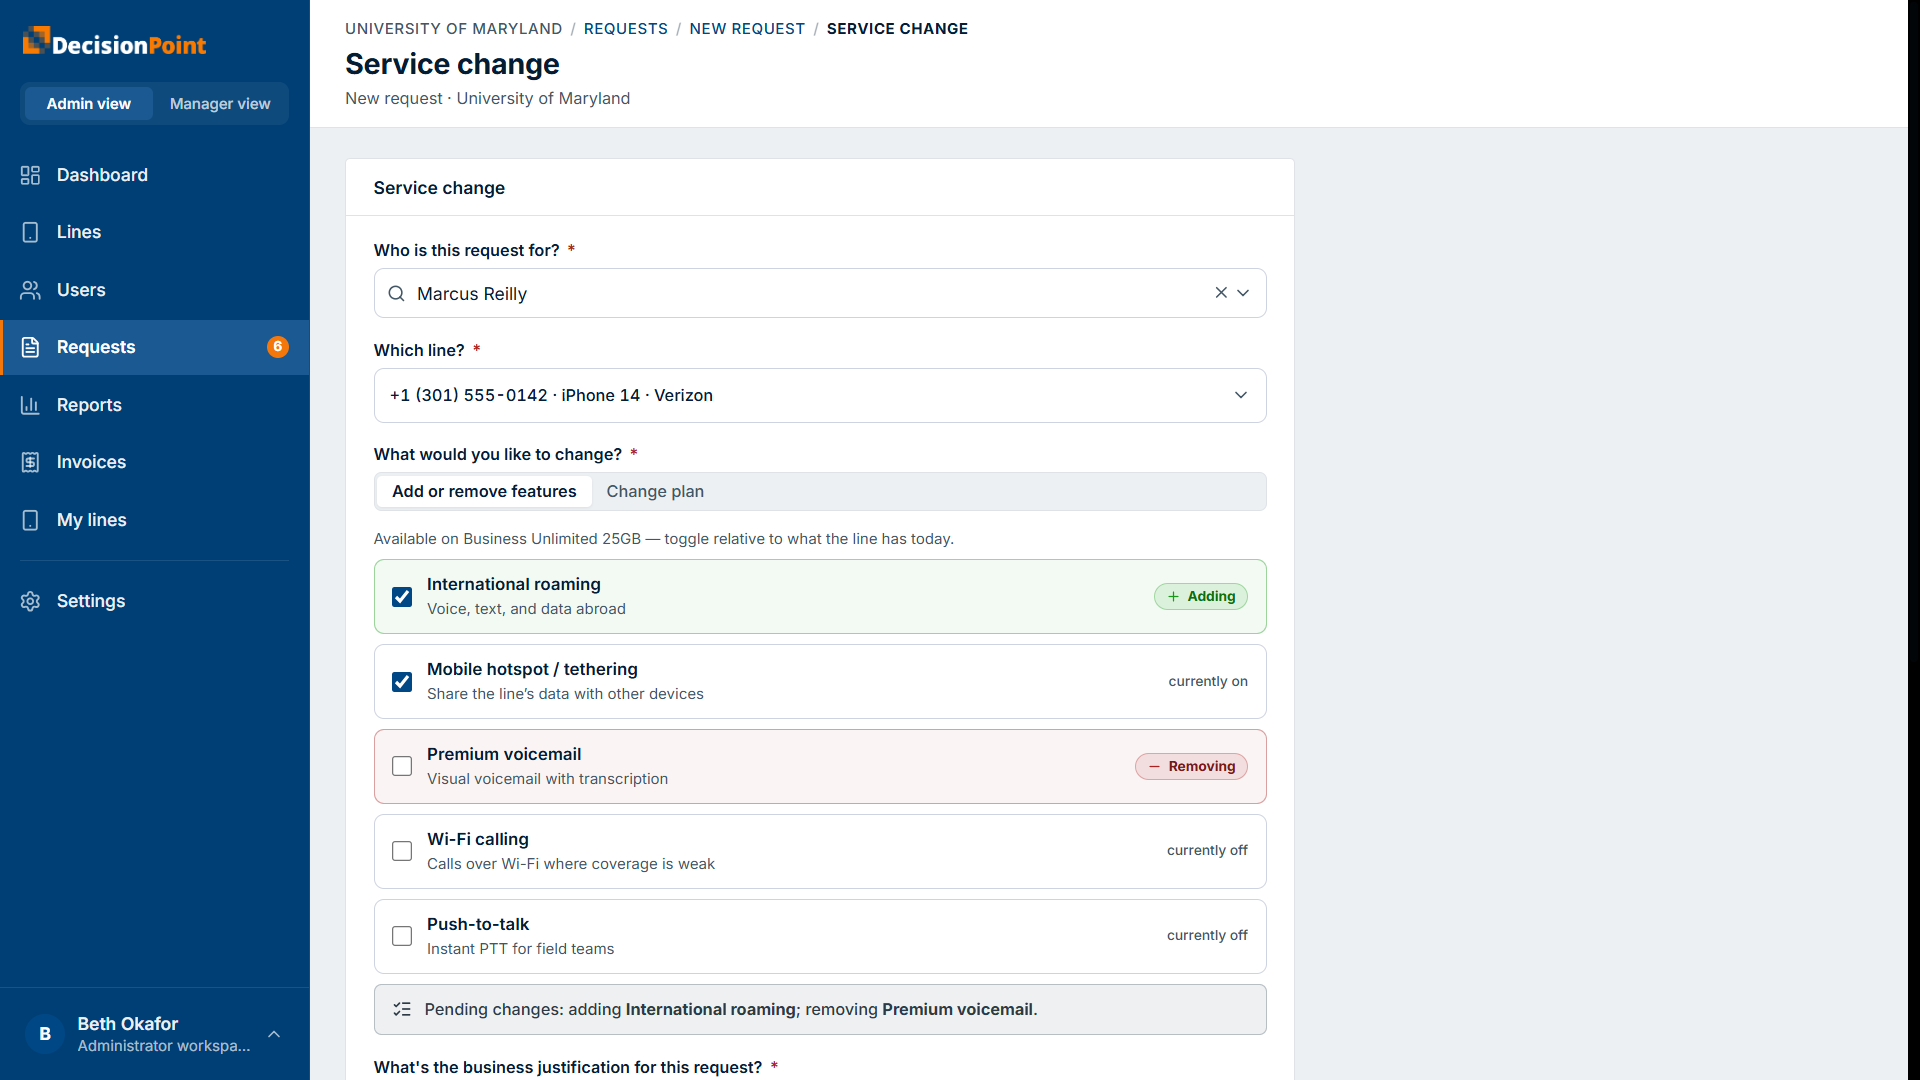Click the Settings gear icon

coord(30,601)
